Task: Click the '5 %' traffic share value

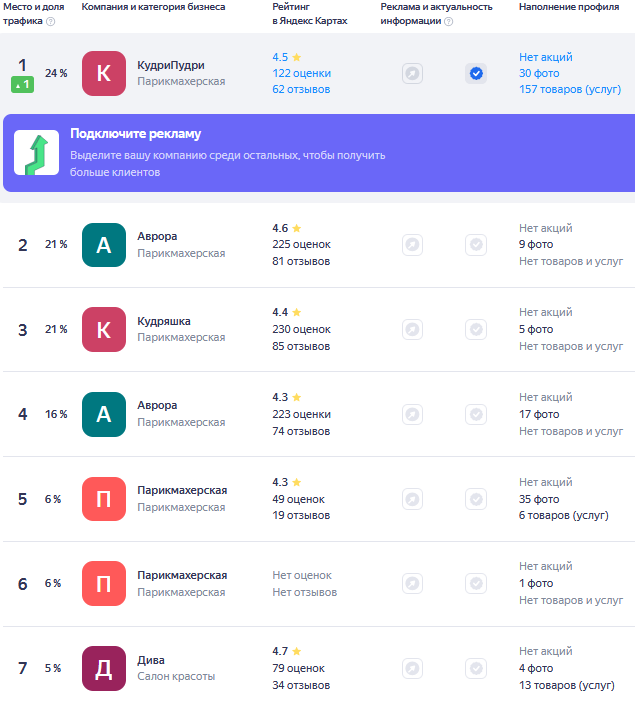Action: [53, 669]
